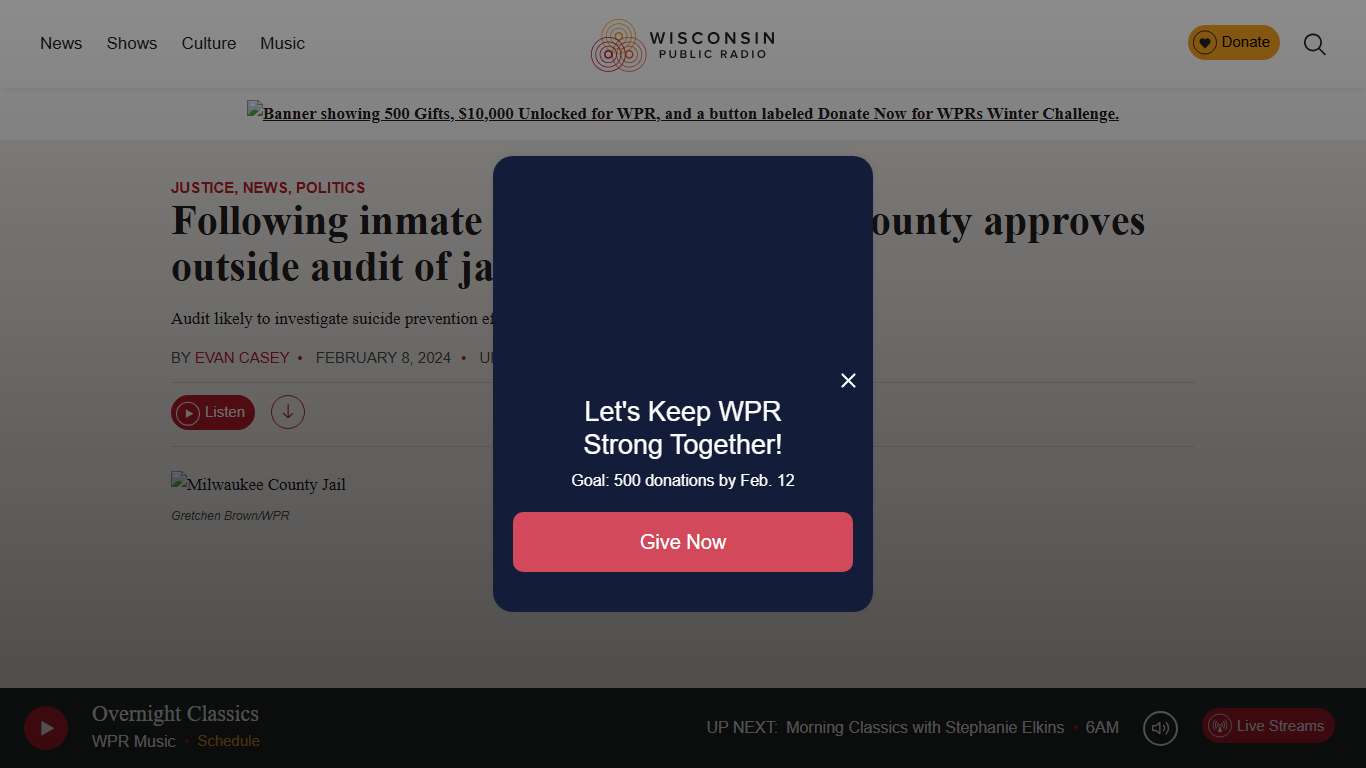Click the heart Donate button
Viewport: 1366px width, 768px height.
[1233, 42]
